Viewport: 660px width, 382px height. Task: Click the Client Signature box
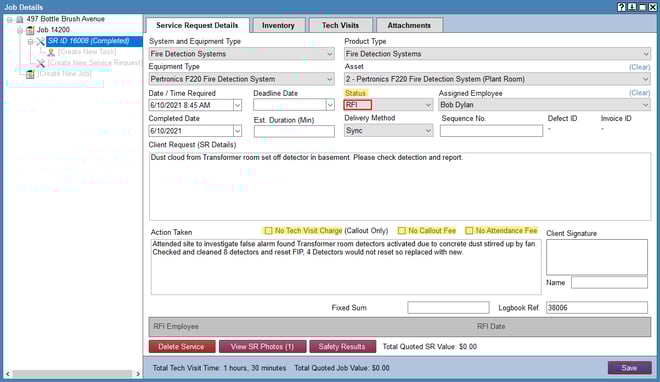tap(597, 257)
